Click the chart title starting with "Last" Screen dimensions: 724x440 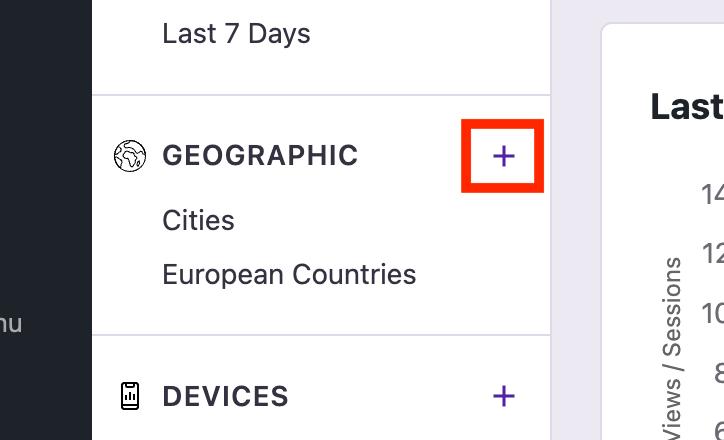pyautogui.click(x=687, y=107)
